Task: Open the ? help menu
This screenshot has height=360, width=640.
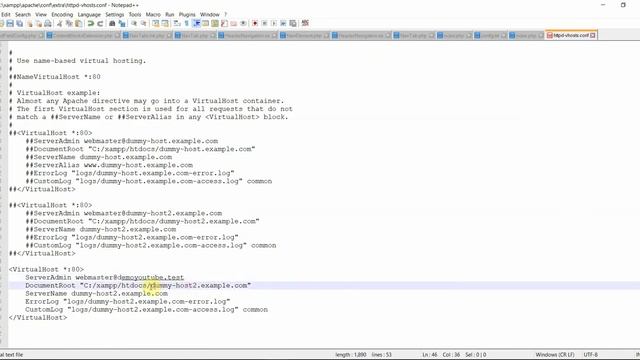Action: coord(225,14)
